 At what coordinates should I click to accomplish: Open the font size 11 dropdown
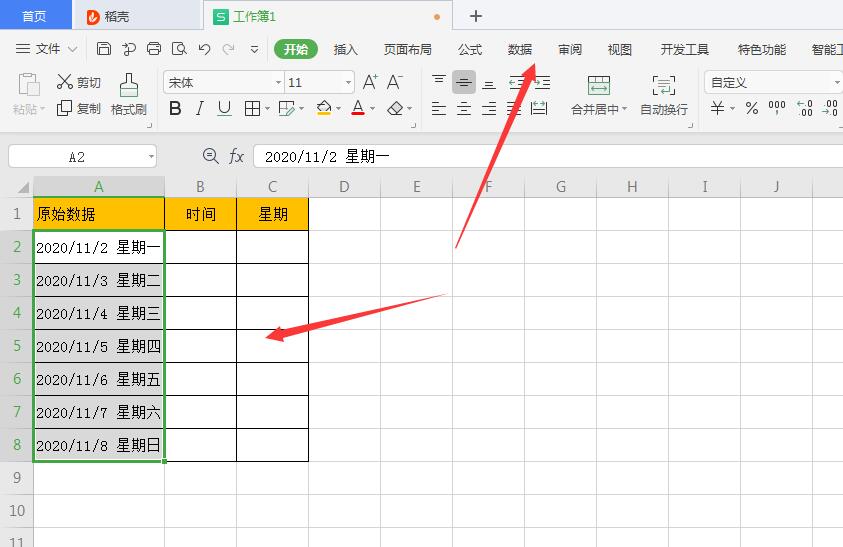[x=348, y=82]
